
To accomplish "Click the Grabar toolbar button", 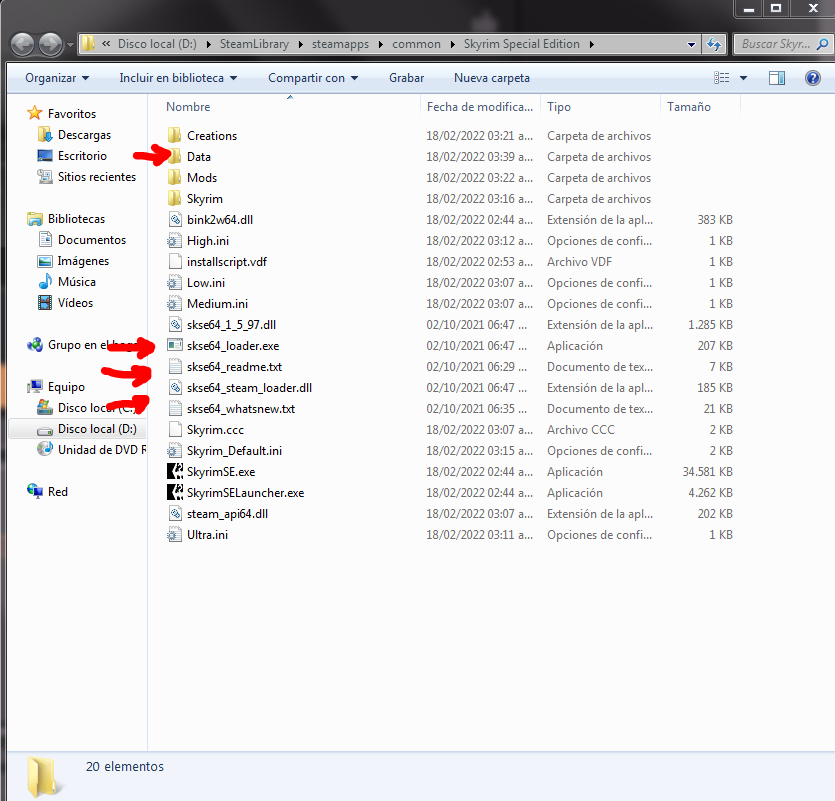I will point(406,78).
